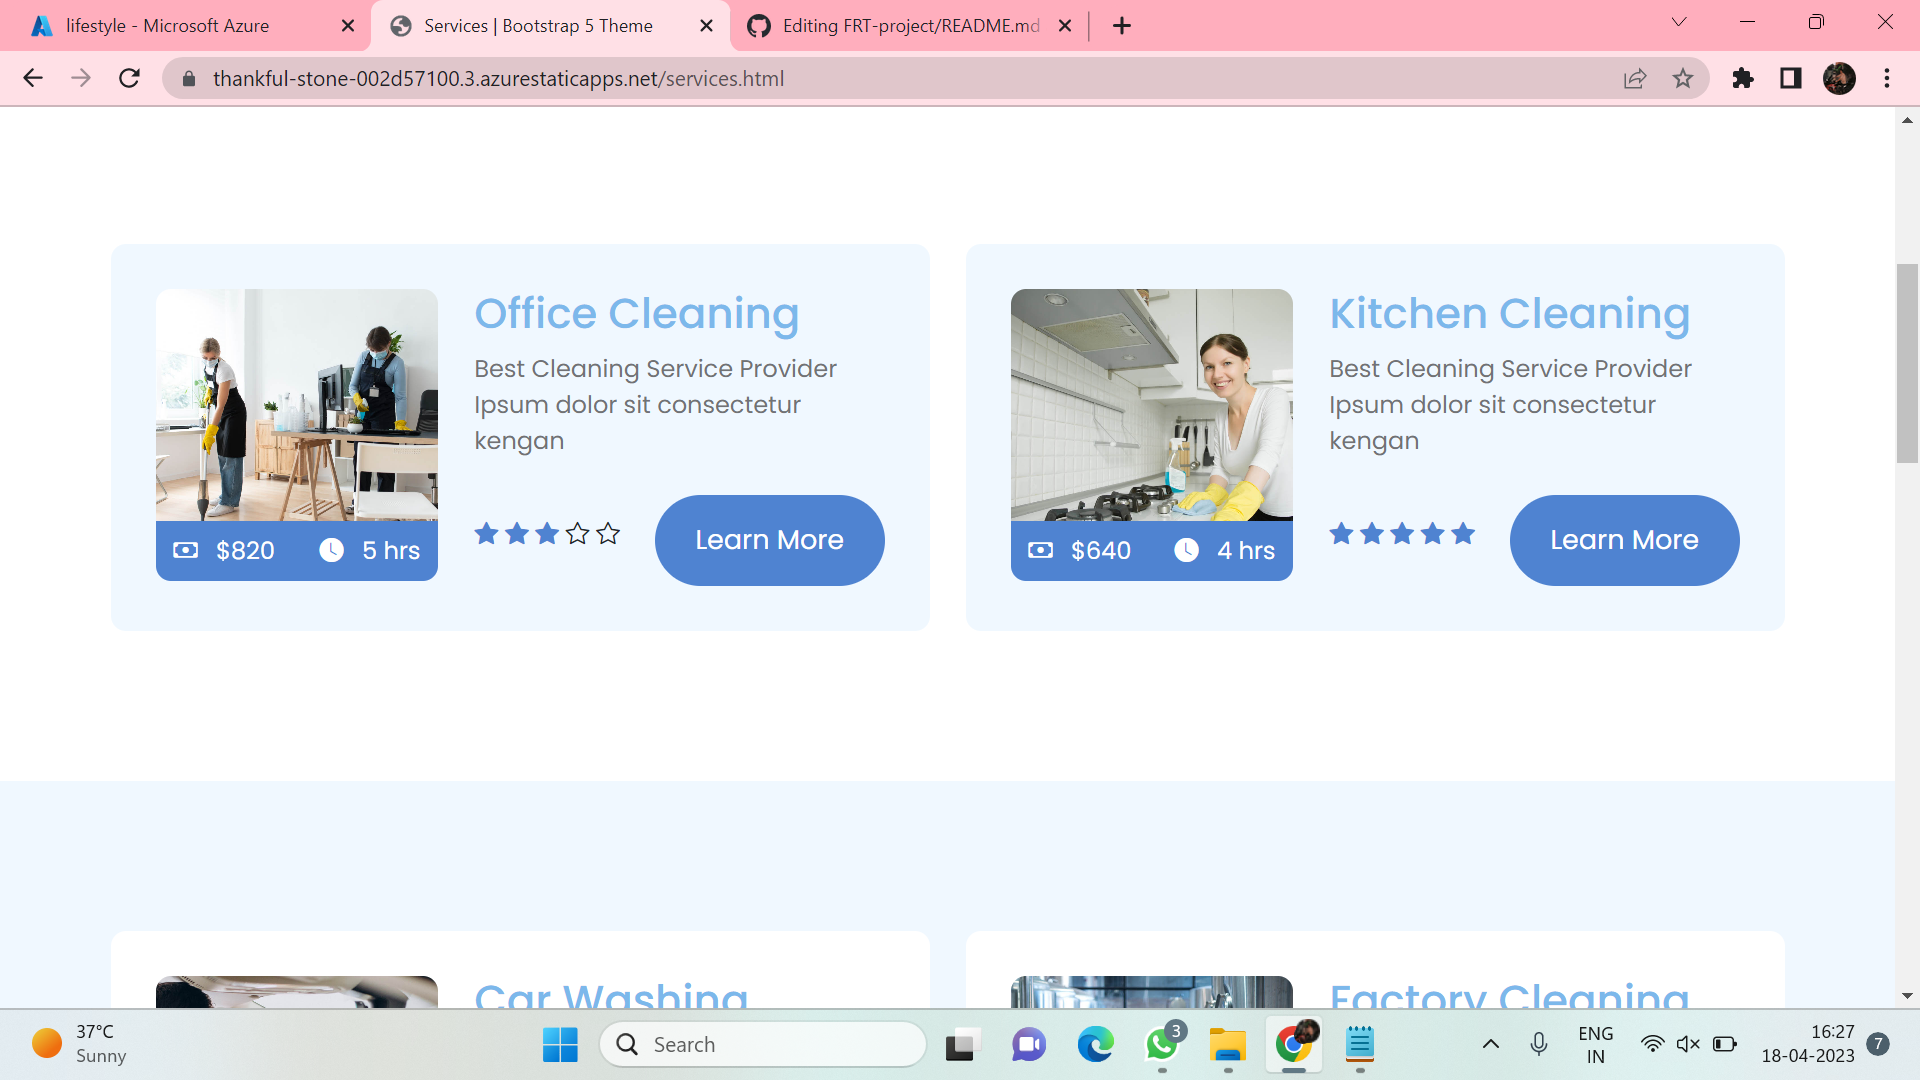The image size is (1920, 1080).
Task: Open Microsoft Edge from the taskbar
Action: (x=1095, y=1045)
